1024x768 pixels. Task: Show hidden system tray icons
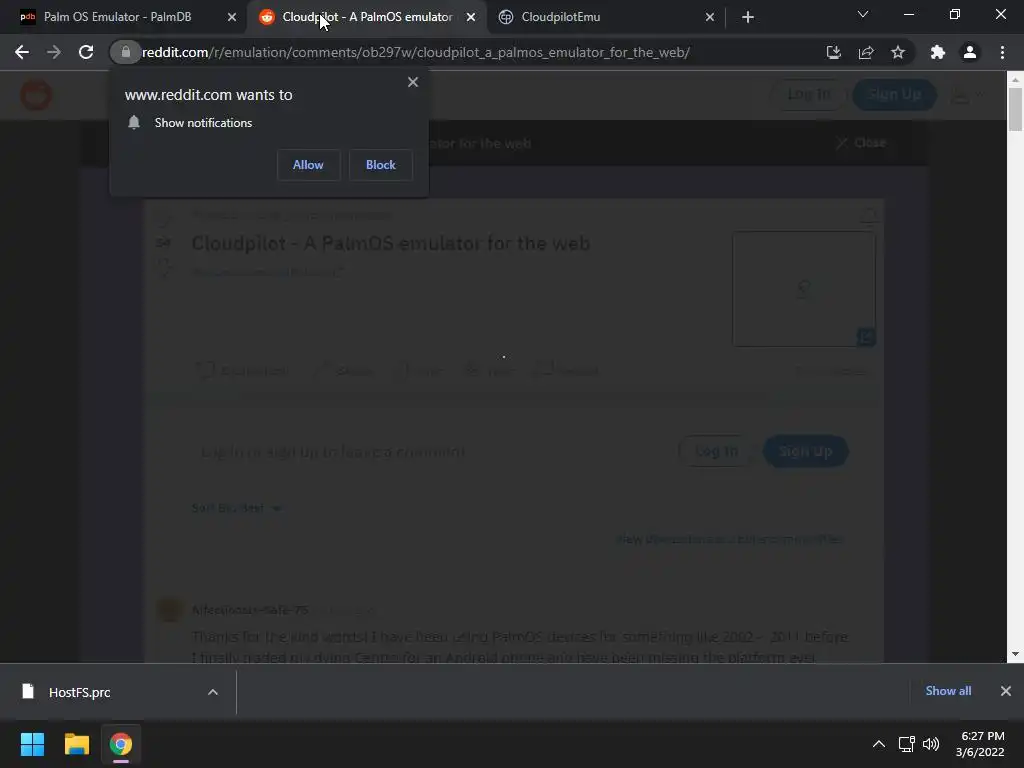879,744
